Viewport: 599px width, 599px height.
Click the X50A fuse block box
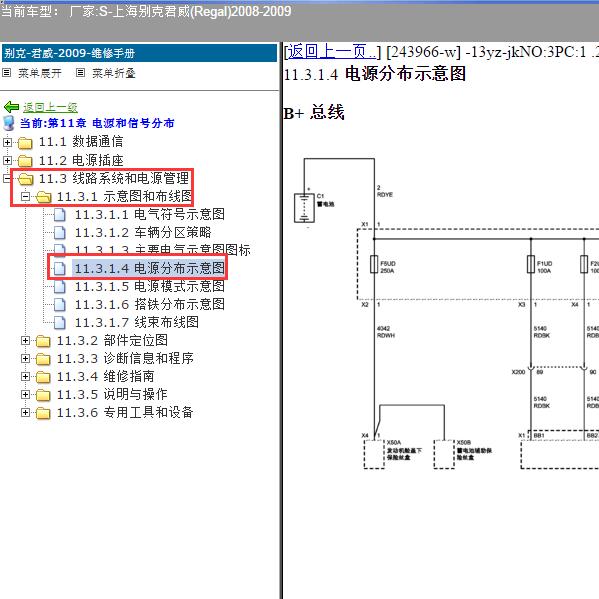[374, 454]
